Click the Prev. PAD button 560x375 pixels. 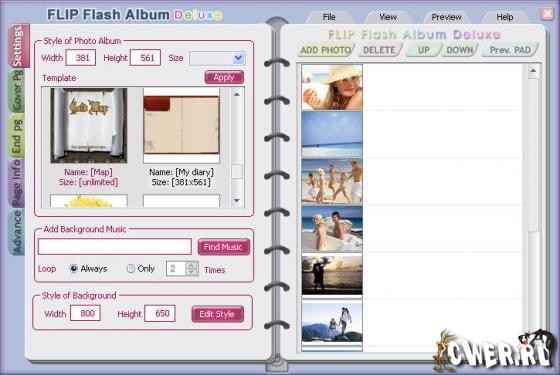pos(510,50)
